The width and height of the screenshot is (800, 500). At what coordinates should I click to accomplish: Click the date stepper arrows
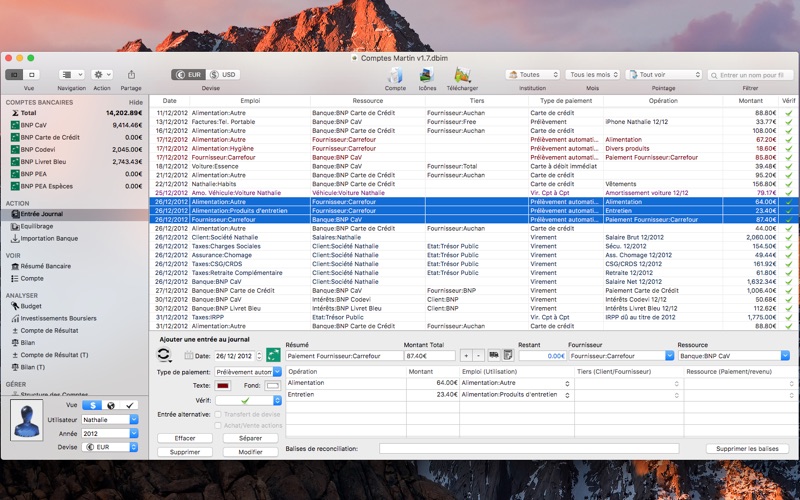[x=259, y=356]
